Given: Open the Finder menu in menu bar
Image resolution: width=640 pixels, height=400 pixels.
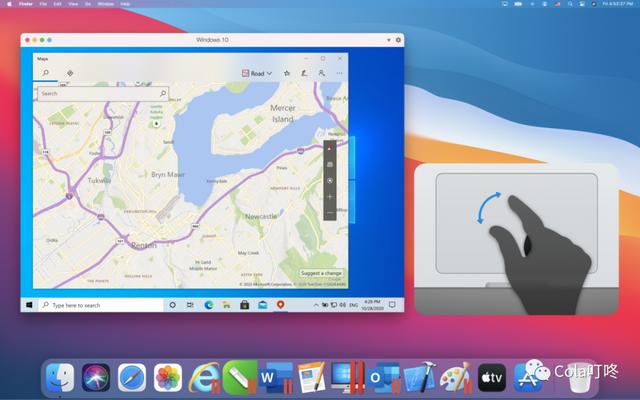Looking at the screenshot, I should click(x=26, y=4).
